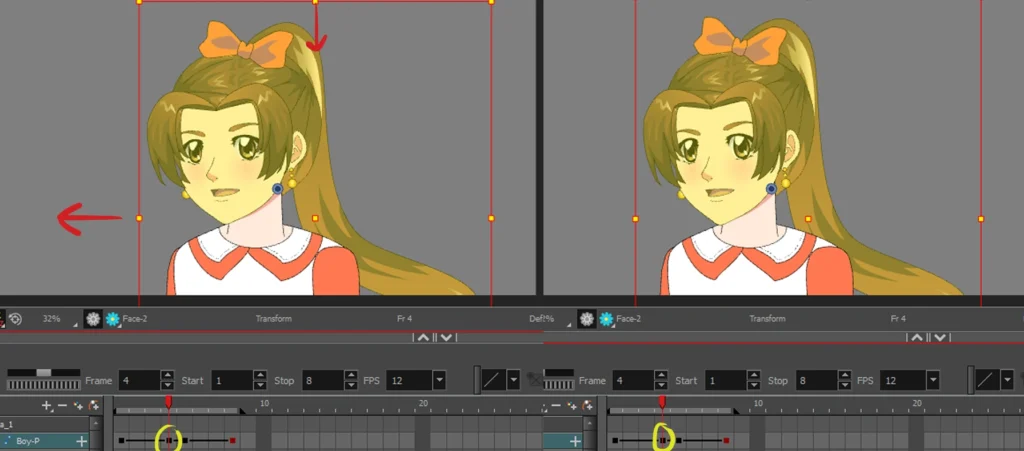Click the blue pivot point in left view
1024x451 pixels.
point(278,189)
